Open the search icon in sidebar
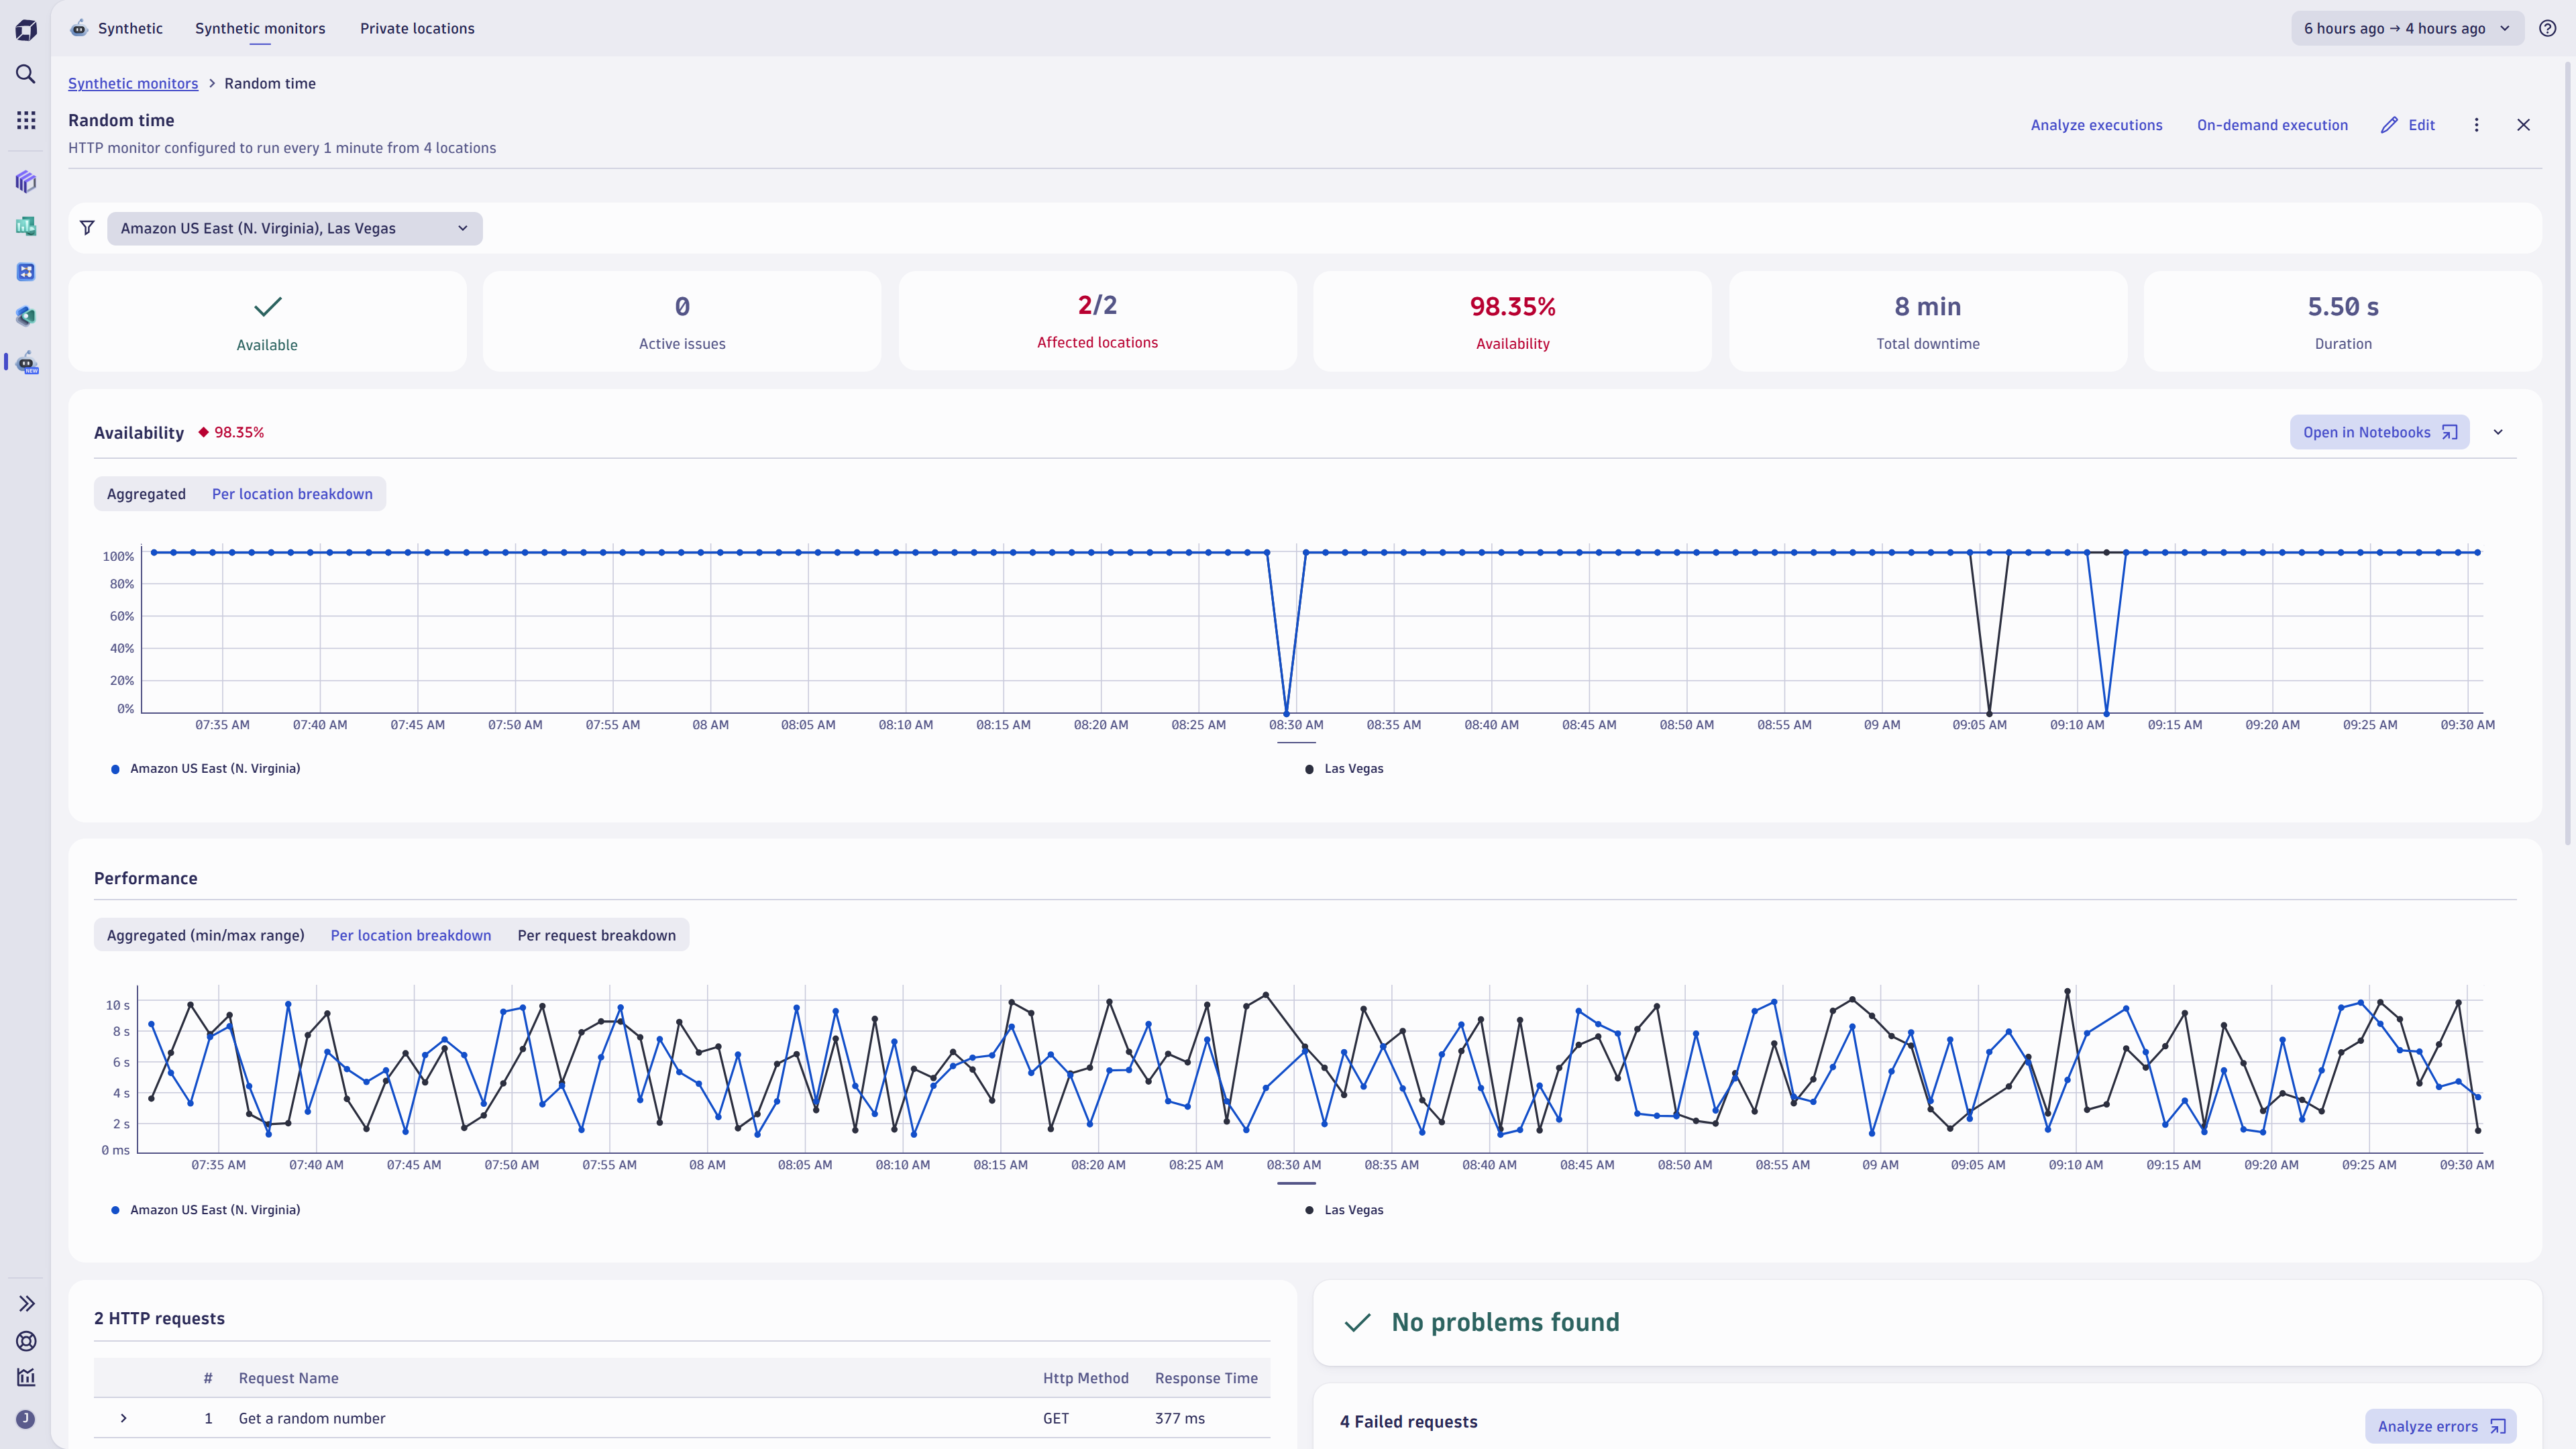Viewport: 2576px width, 1449px height. (x=26, y=74)
